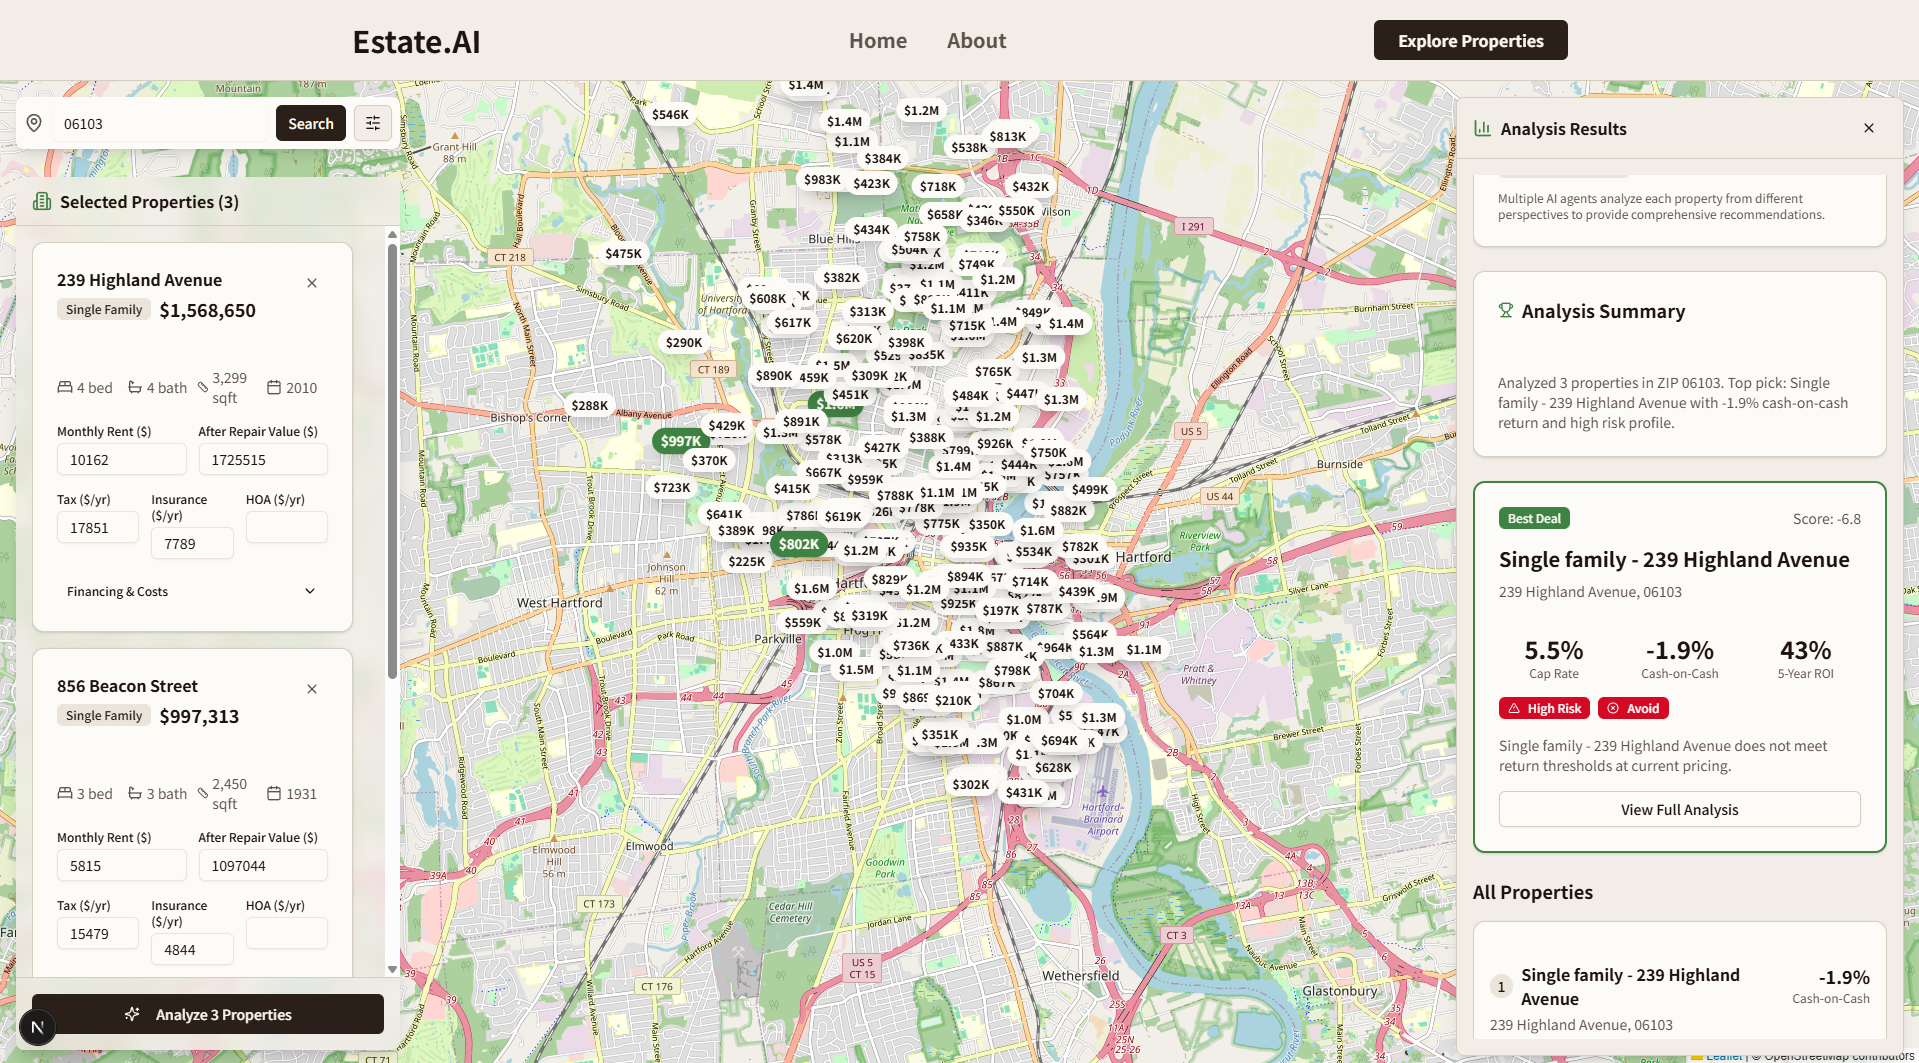Open the About navigation item
Image resolution: width=1919 pixels, height=1063 pixels.
(976, 41)
